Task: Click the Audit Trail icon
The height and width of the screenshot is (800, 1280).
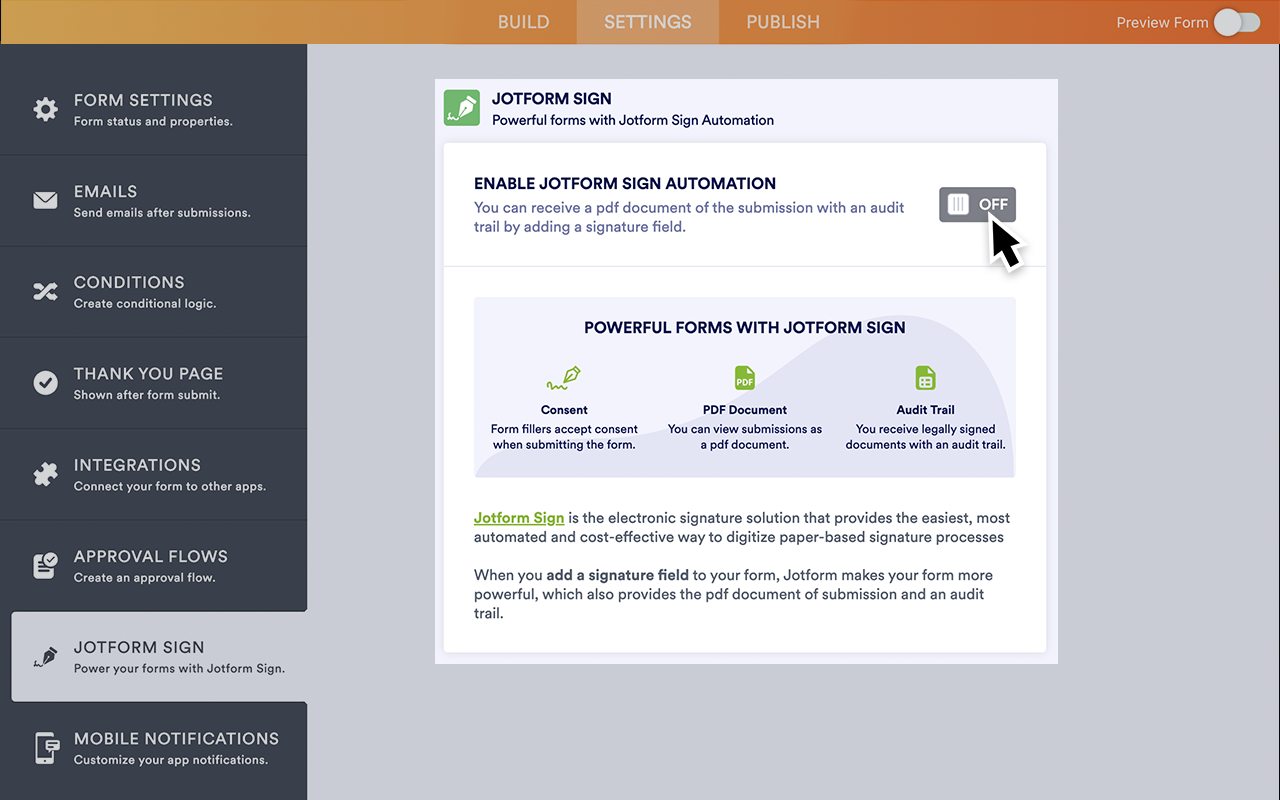Action: [x=925, y=378]
